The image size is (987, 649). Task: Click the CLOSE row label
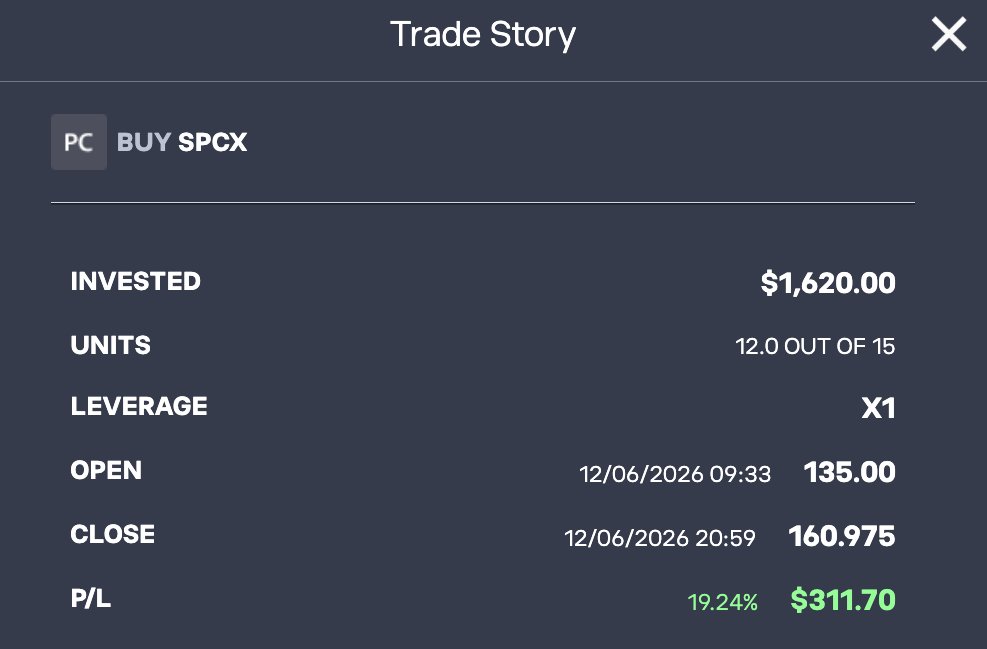click(x=113, y=534)
